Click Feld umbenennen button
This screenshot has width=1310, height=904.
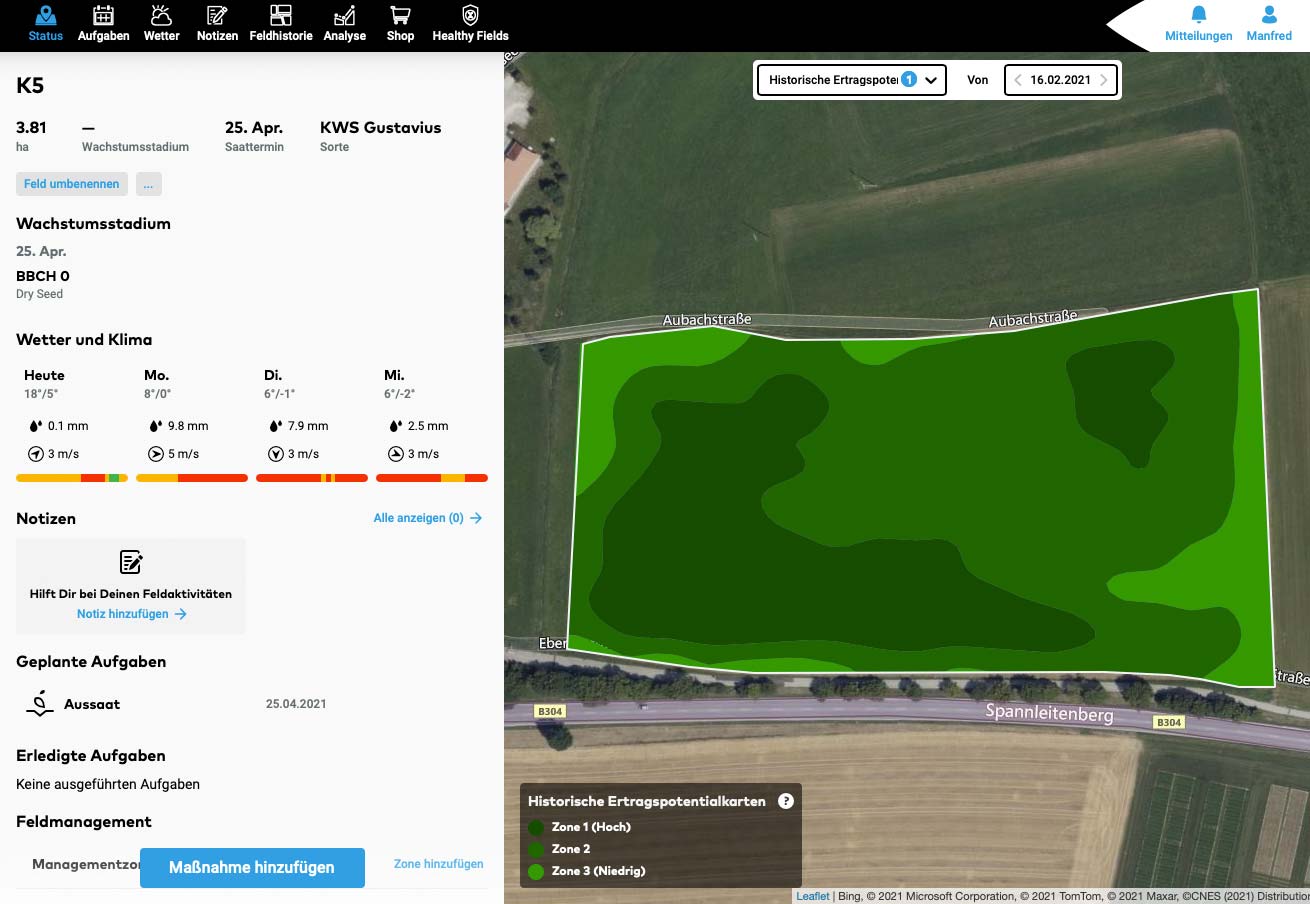[x=72, y=184]
